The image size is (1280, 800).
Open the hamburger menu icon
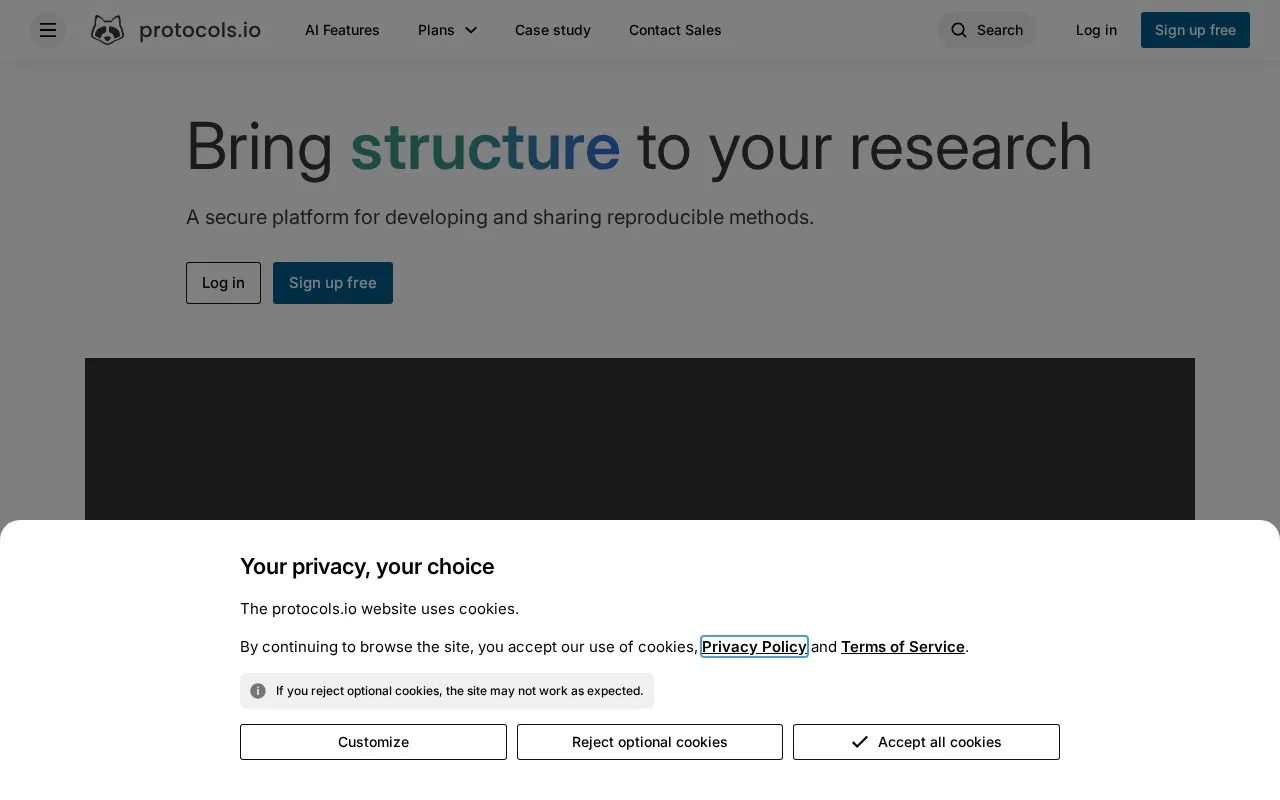pyautogui.click(x=48, y=30)
